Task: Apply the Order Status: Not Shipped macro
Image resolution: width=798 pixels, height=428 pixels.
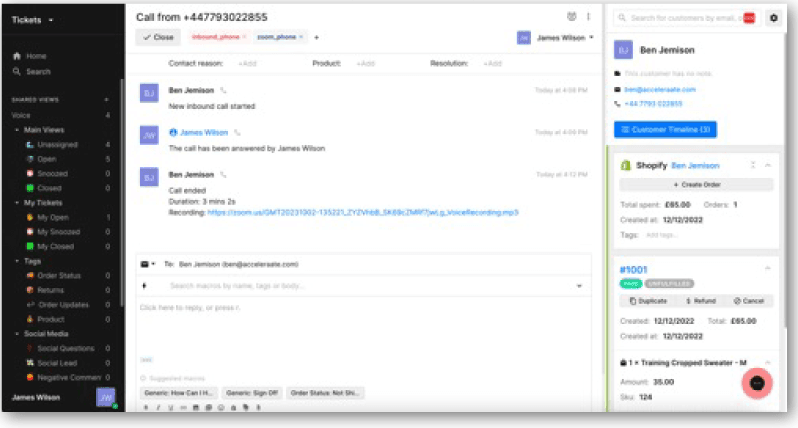Action: pos(324,393)
